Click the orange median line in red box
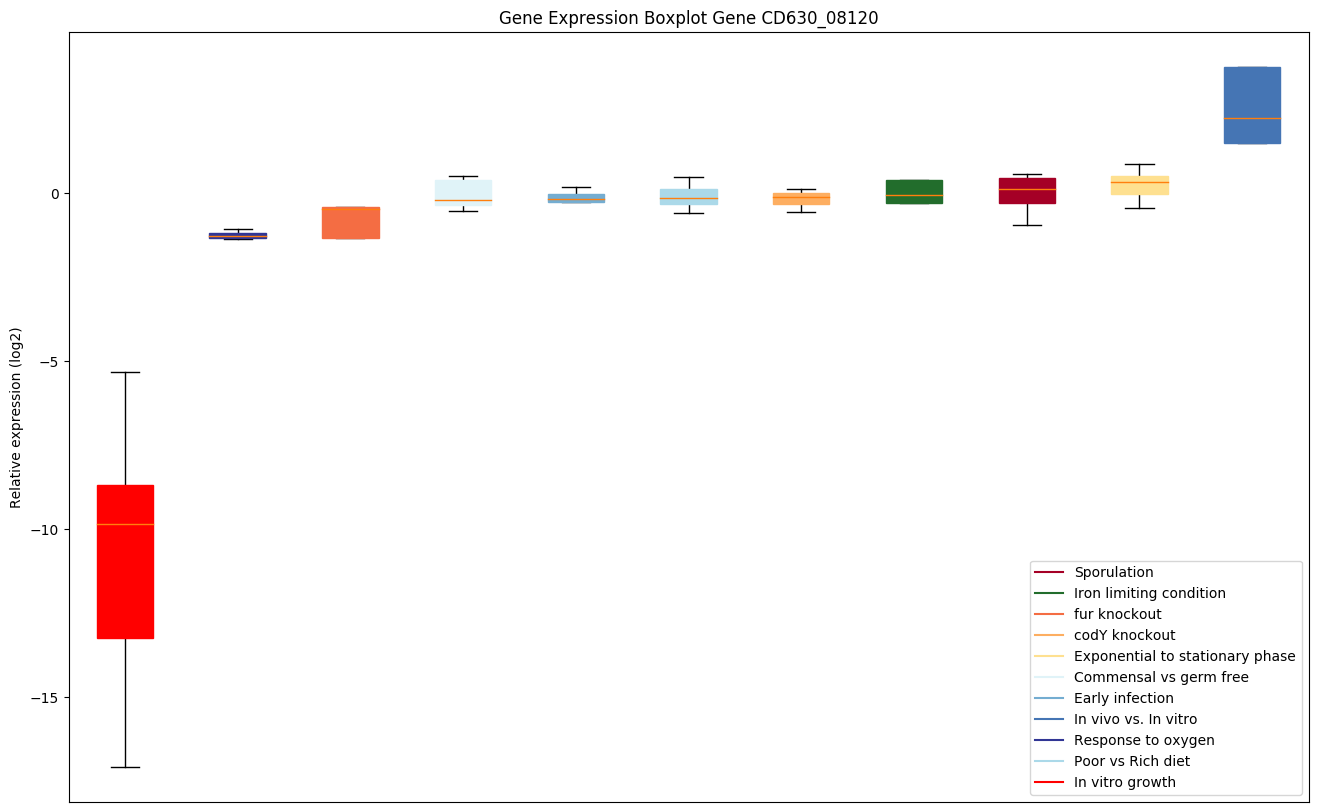The height and width of the screenshot is (812, 1318). (125, 524)
